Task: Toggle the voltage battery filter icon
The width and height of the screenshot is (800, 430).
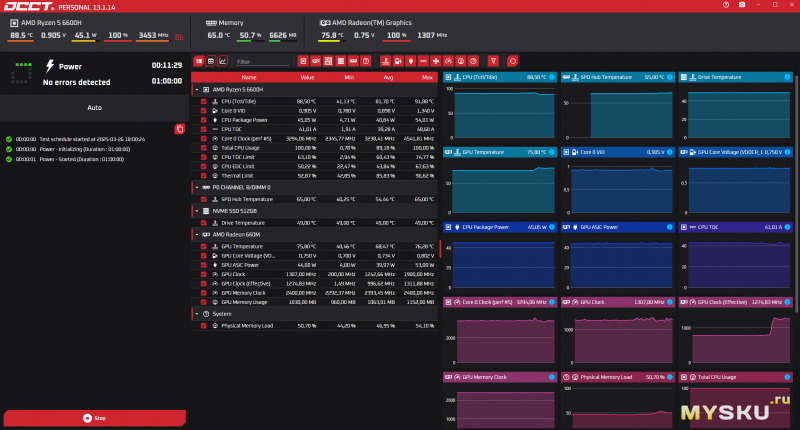Action: [398, 61]
